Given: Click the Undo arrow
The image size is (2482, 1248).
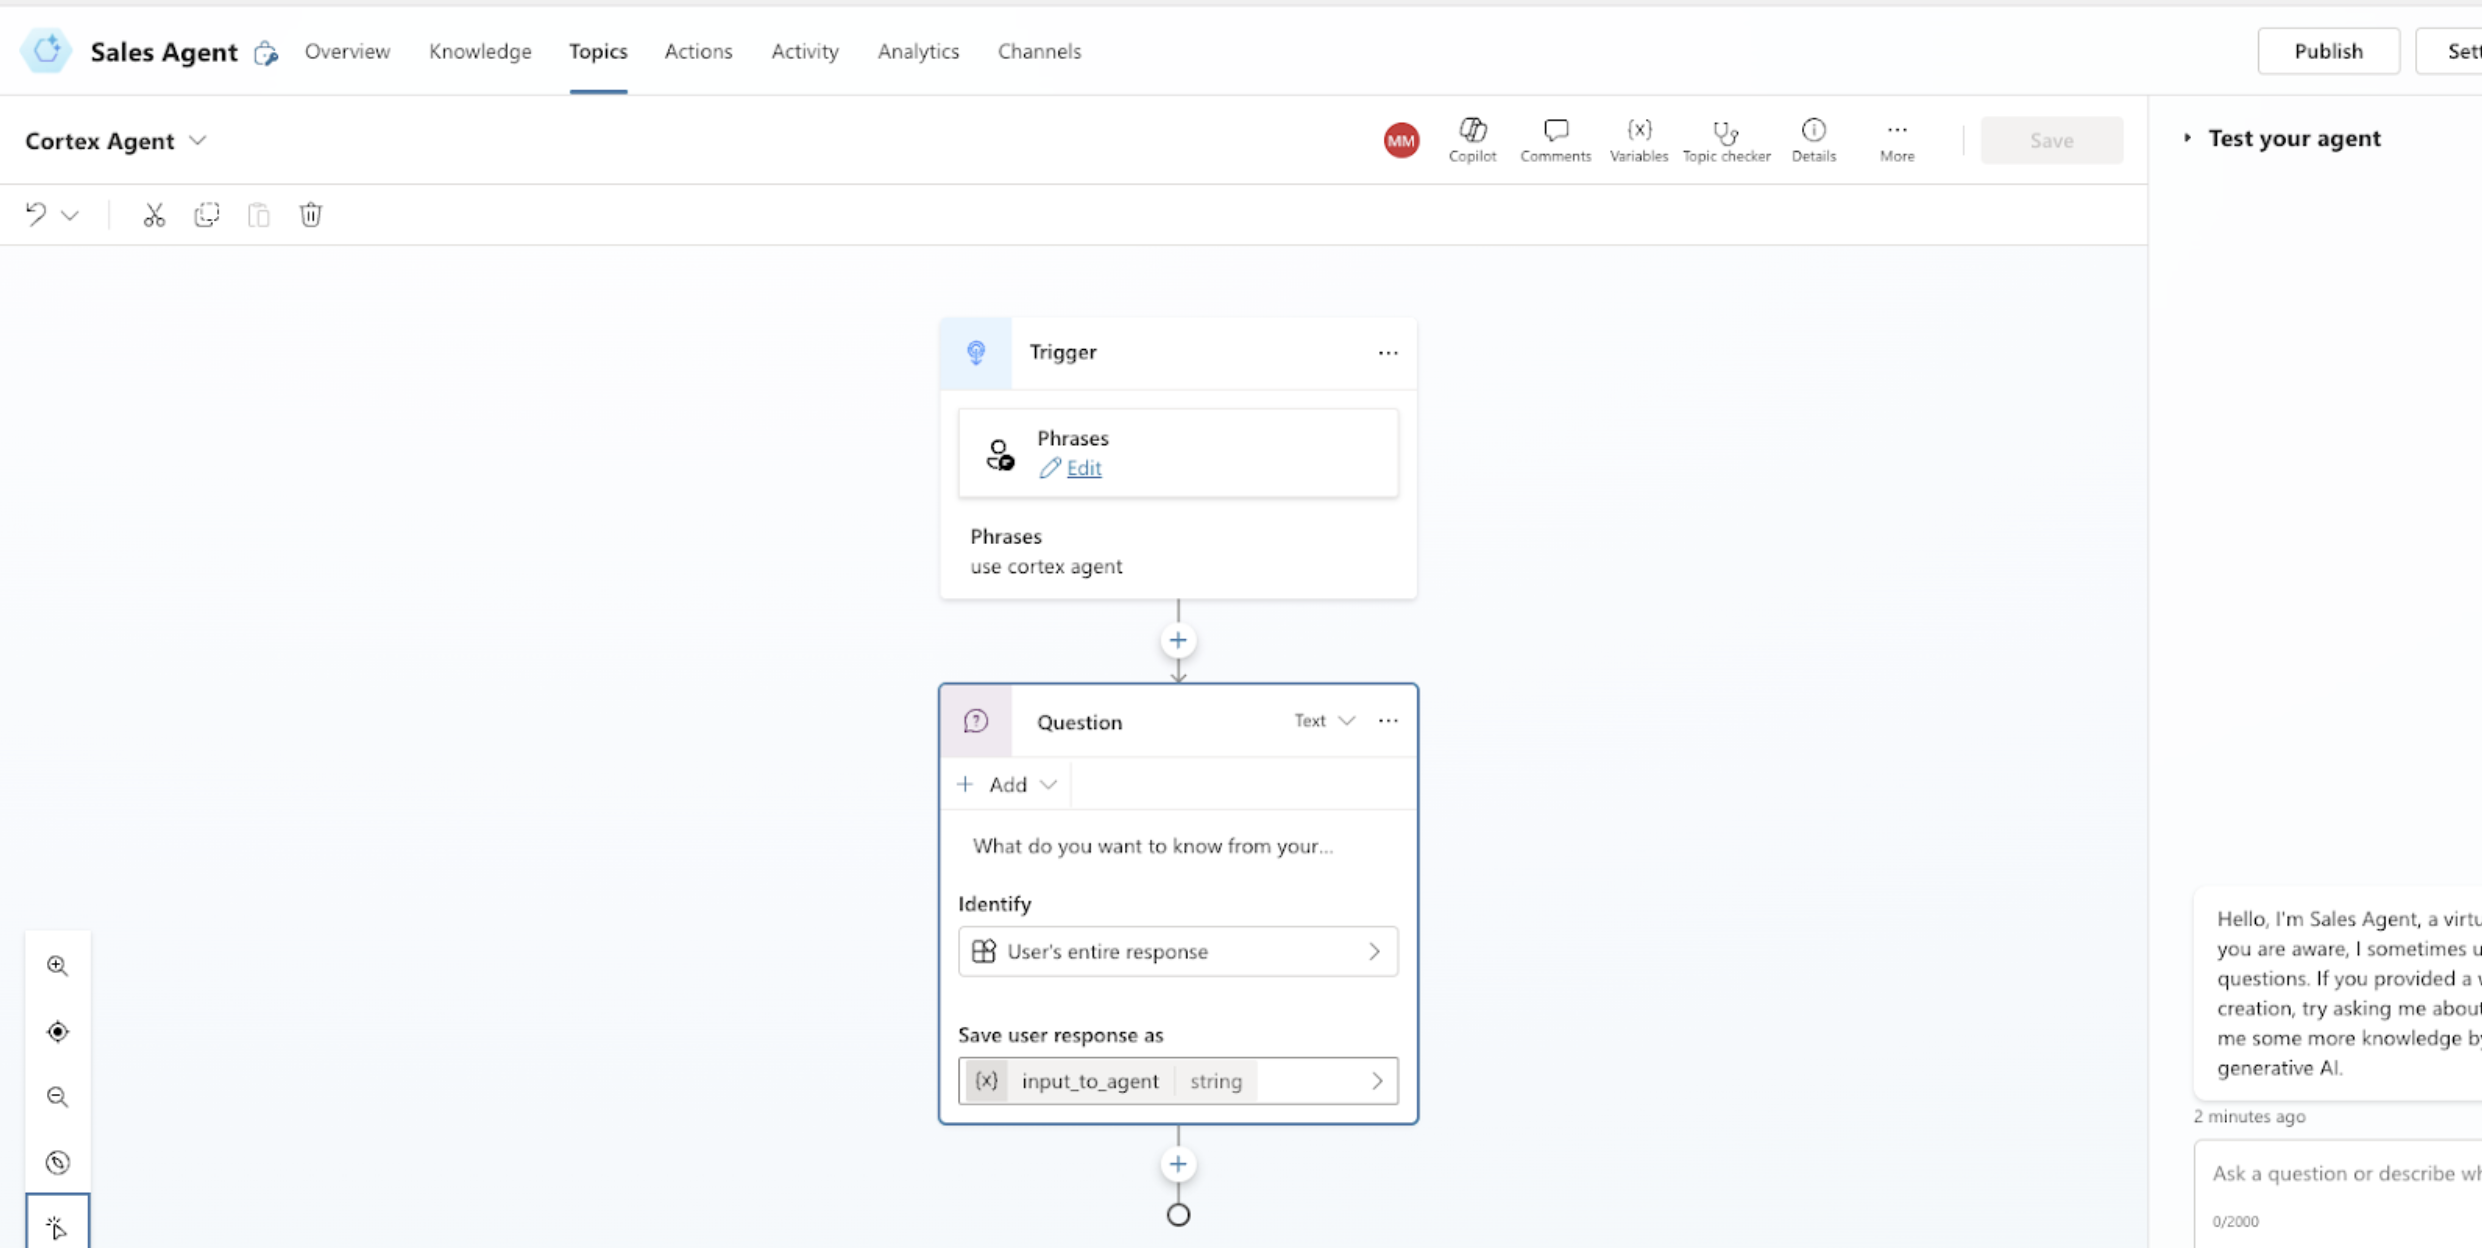Looking at the screenshot, I should [x=36, y=214].
